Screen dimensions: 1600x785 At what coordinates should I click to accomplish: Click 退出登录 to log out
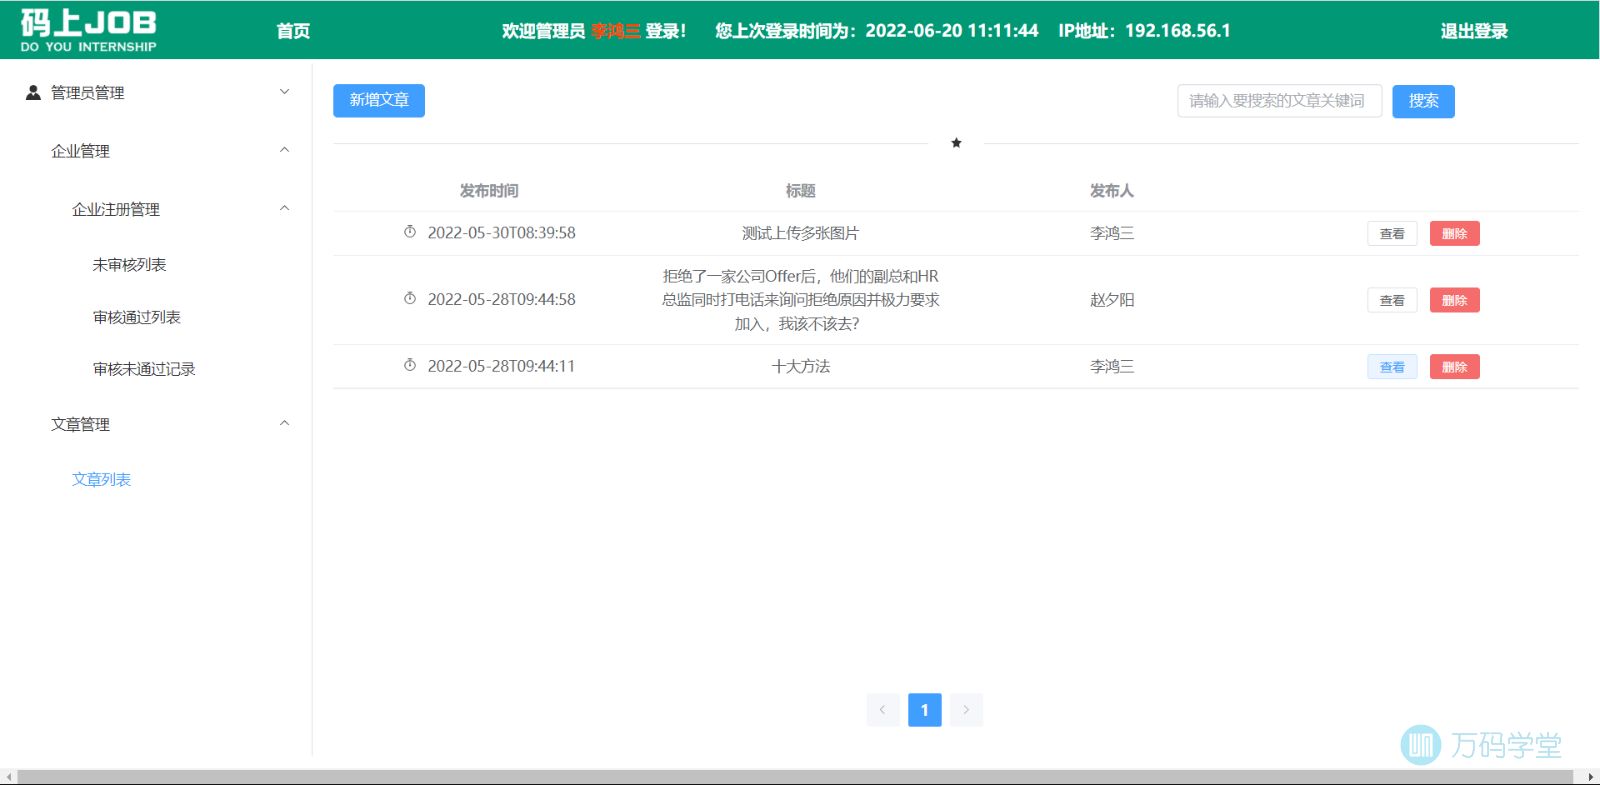tap(1474, 31)
